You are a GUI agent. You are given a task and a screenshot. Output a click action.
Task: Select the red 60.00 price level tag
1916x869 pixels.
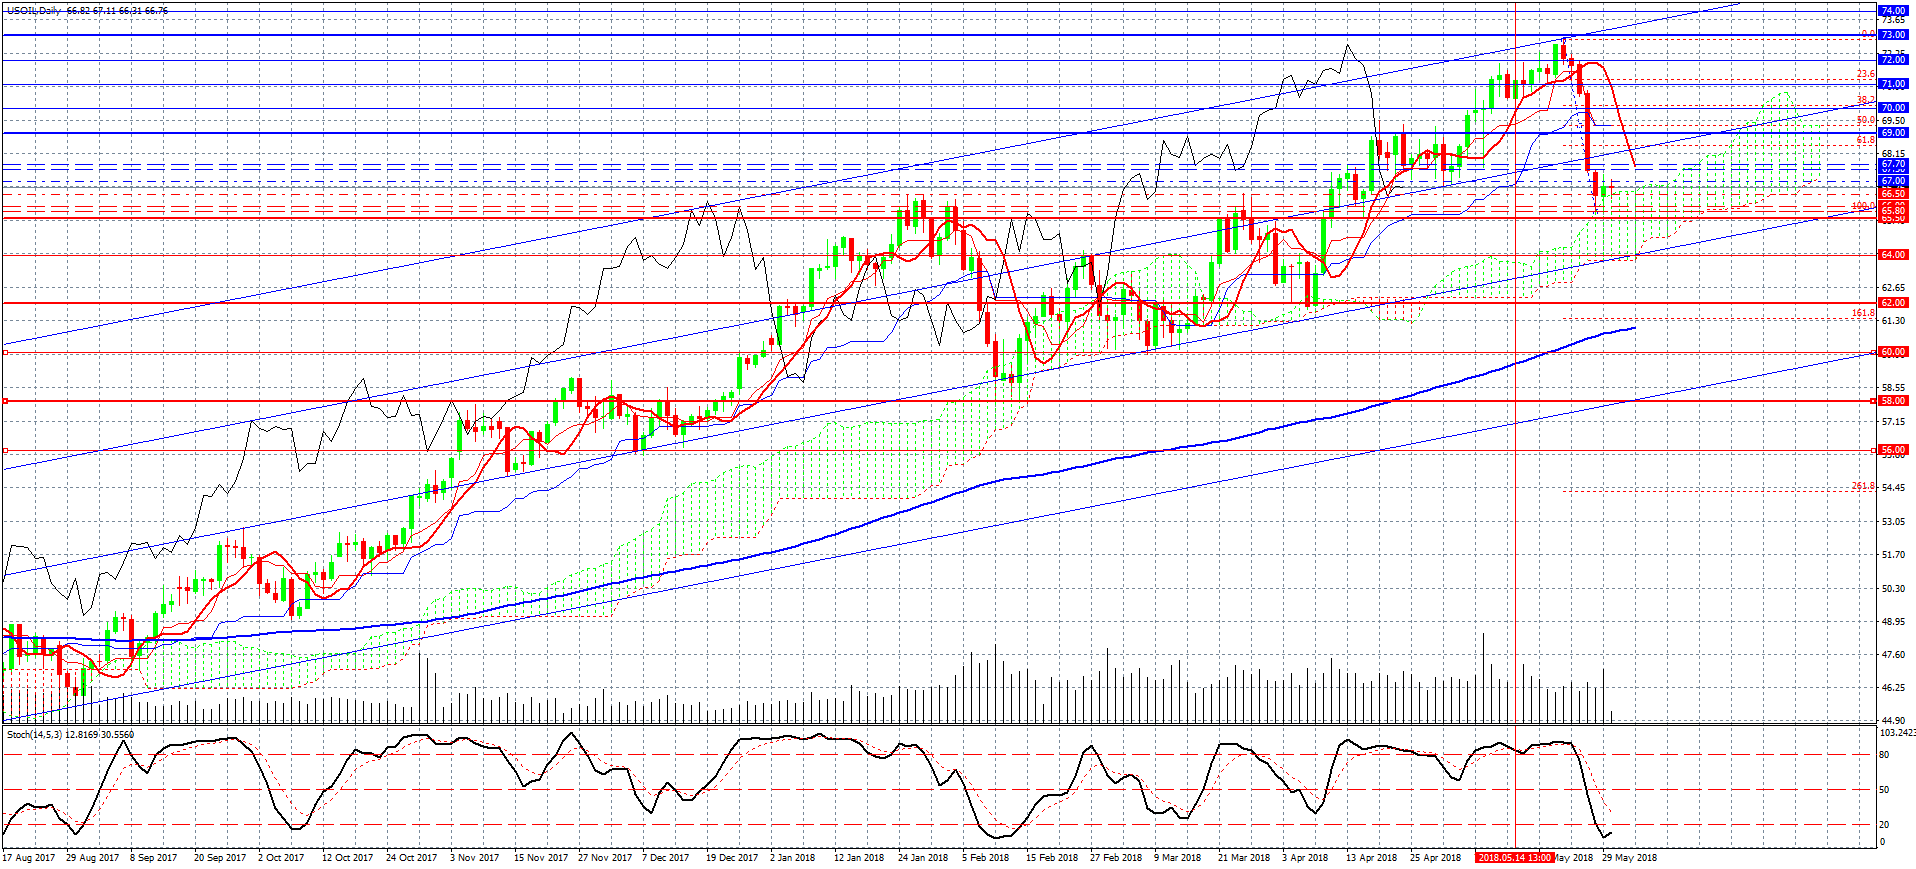(x=1893, y=352)
